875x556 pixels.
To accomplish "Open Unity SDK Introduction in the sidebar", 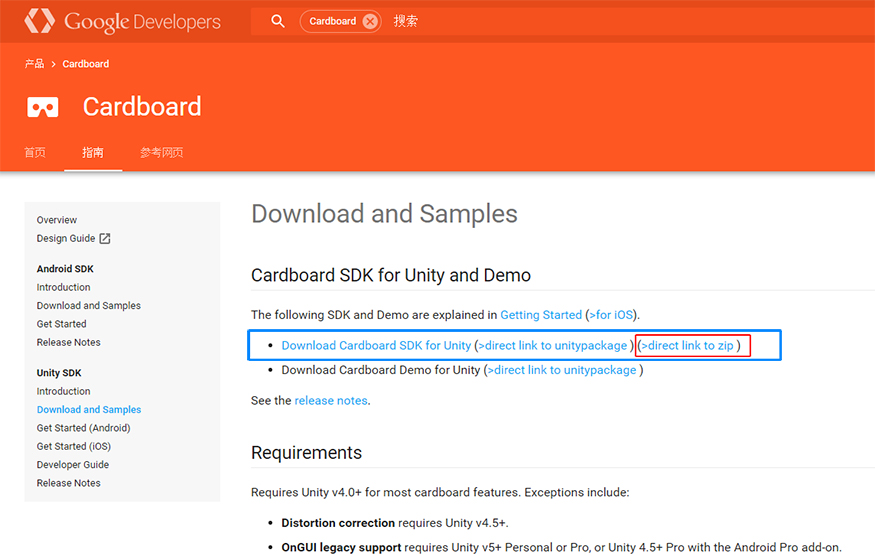I will click(64, 391).
